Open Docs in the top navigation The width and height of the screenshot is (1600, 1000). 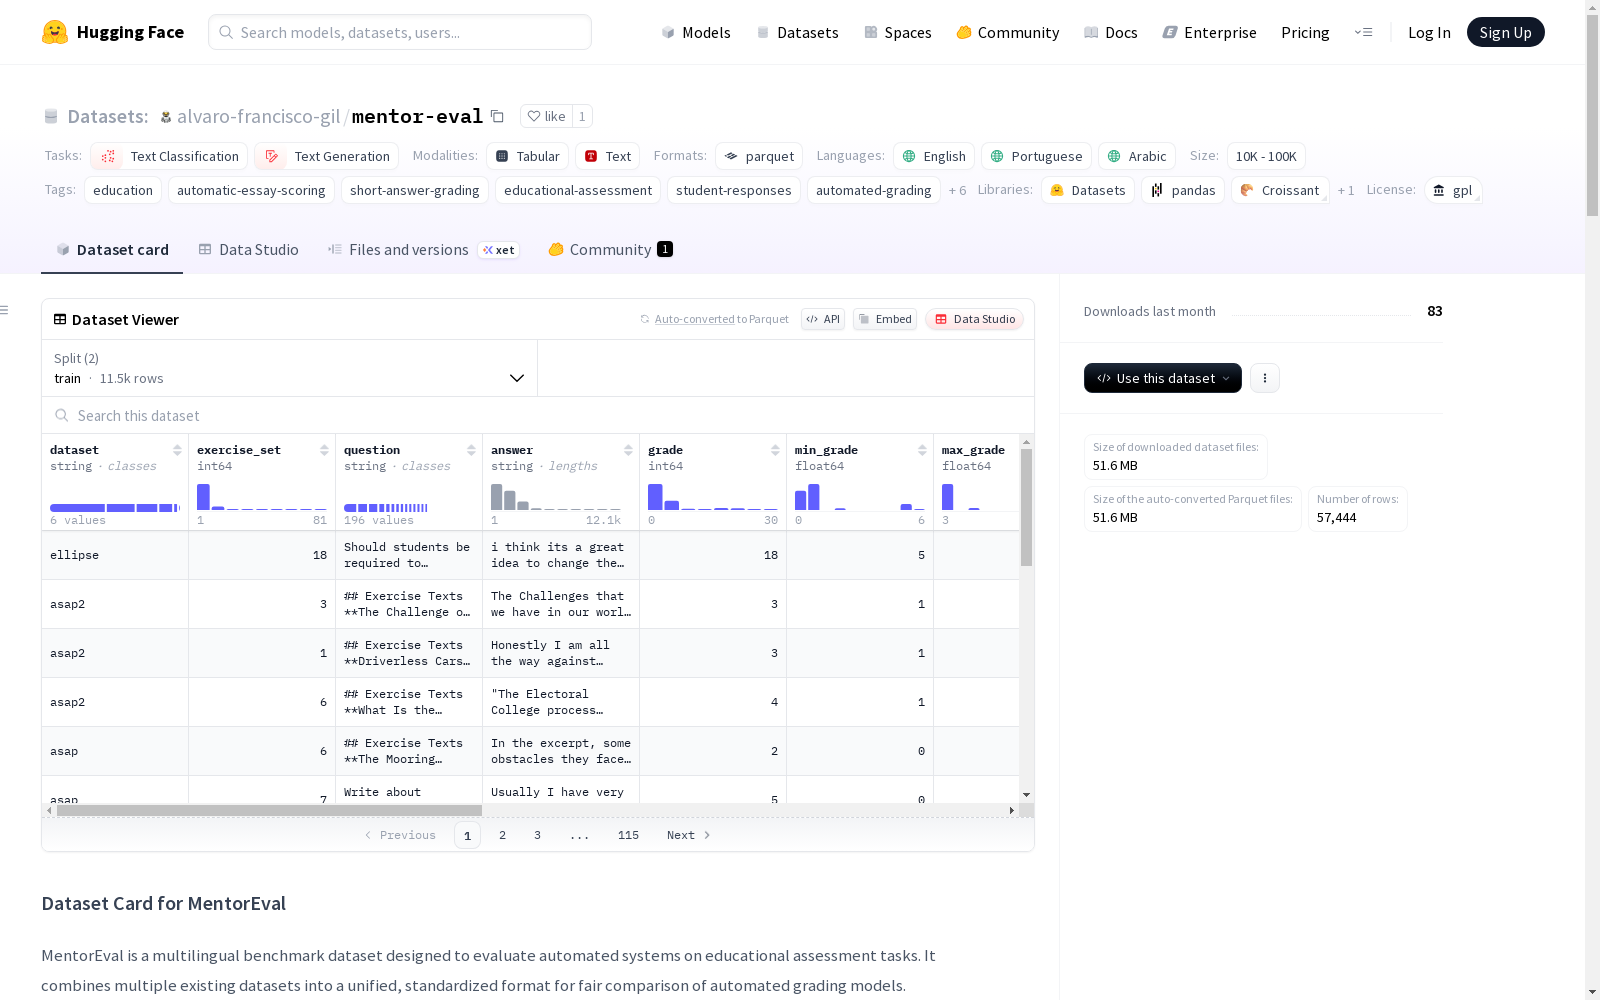click(x=1111, y=32)
